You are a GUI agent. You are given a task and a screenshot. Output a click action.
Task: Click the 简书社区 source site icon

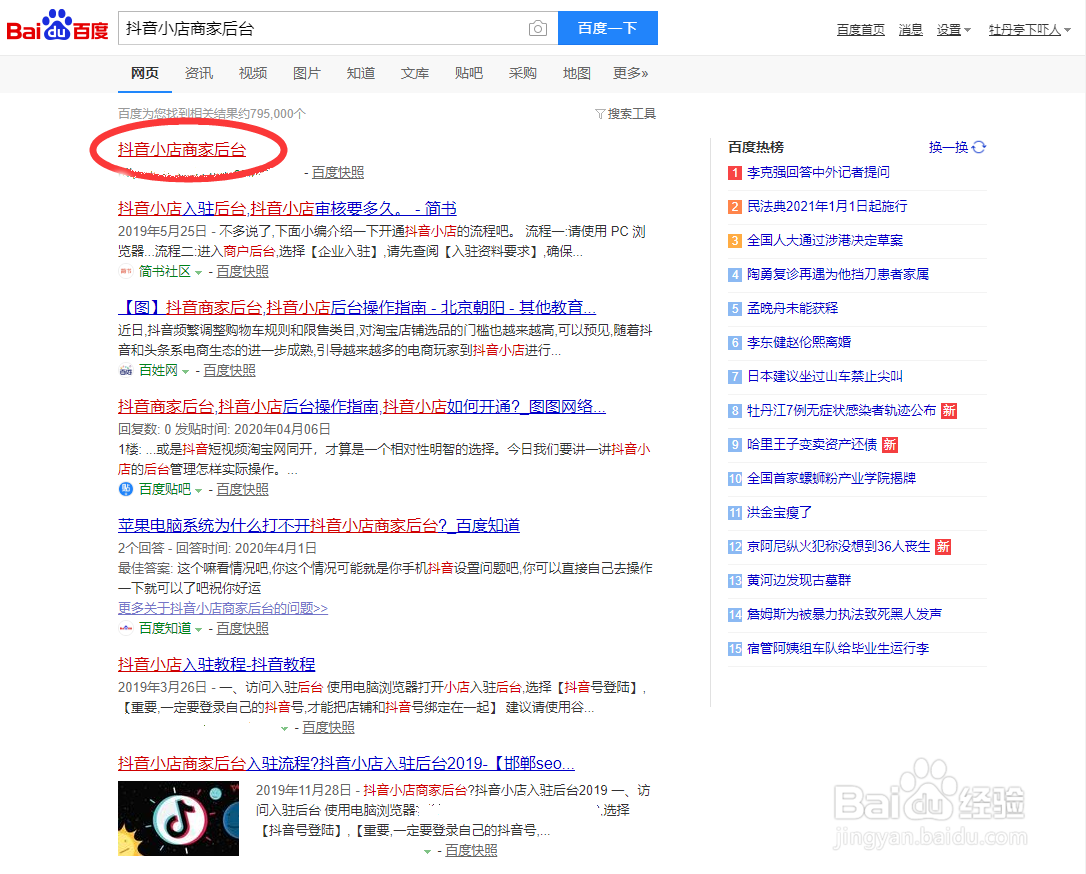pos(125,270)
